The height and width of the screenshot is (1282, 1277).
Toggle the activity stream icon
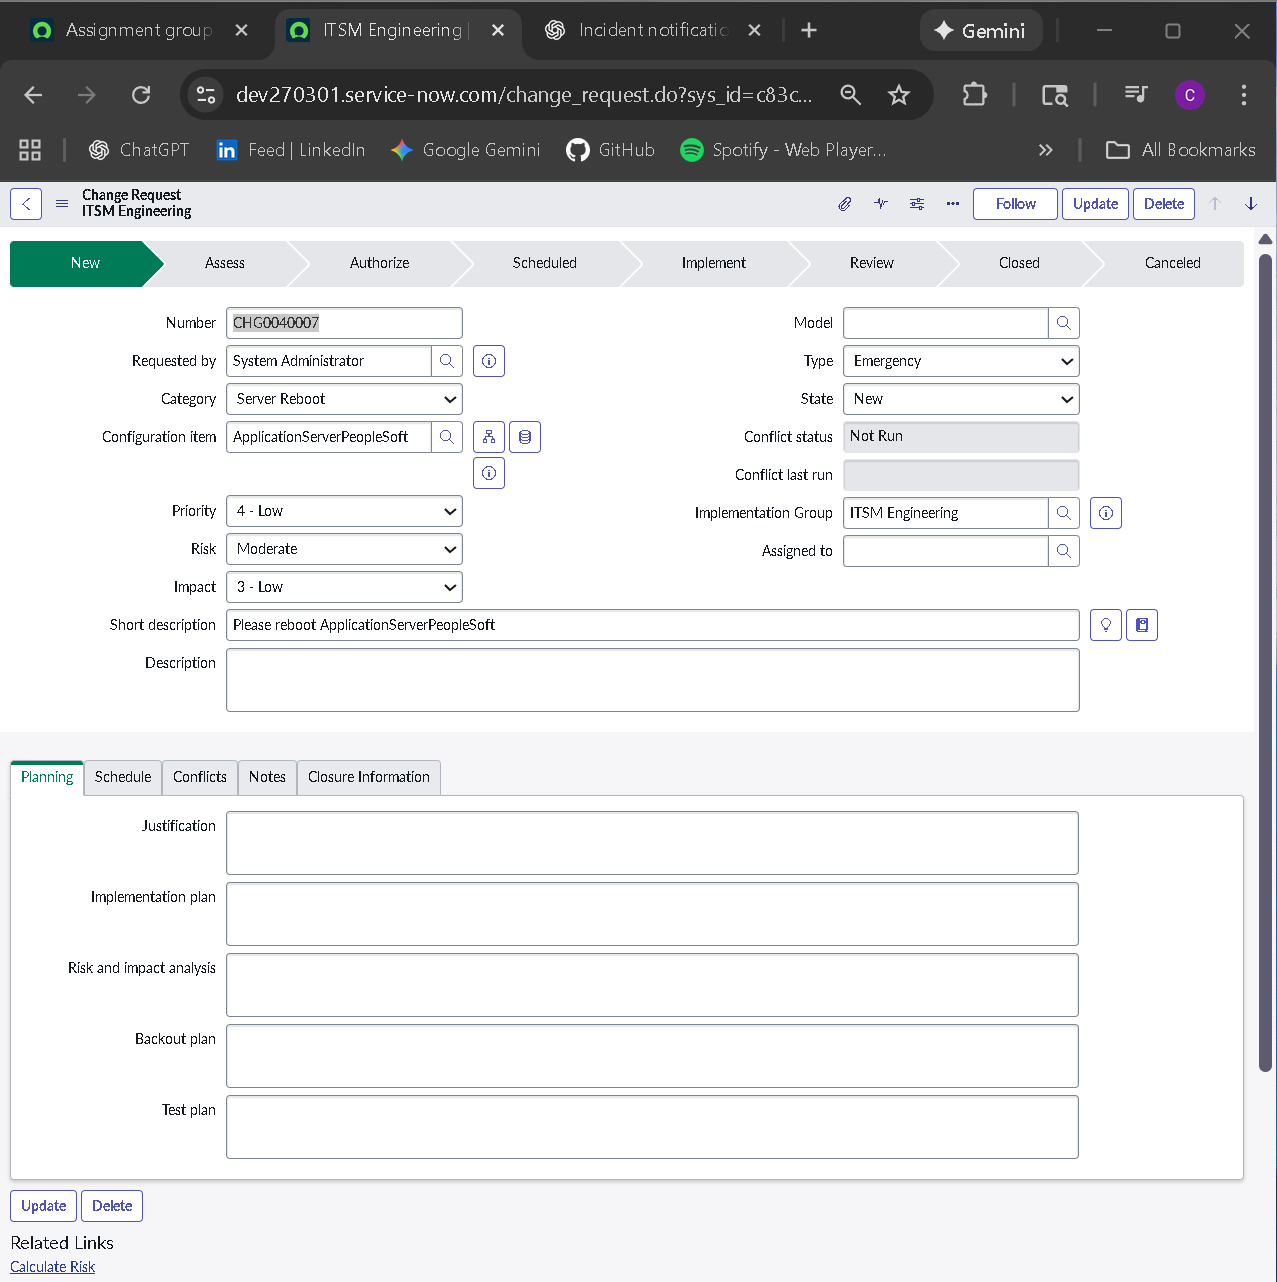click(x=881, y=203)
